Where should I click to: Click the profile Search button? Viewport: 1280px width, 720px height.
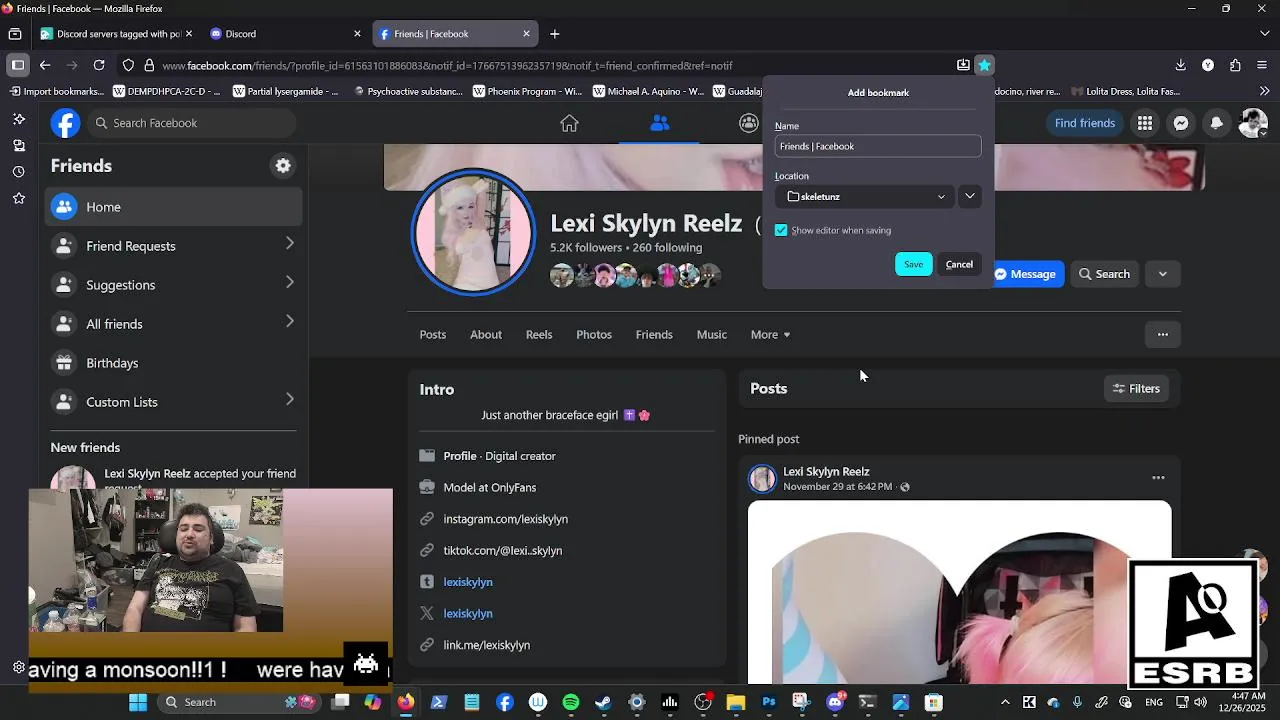tap(1105, 274)
